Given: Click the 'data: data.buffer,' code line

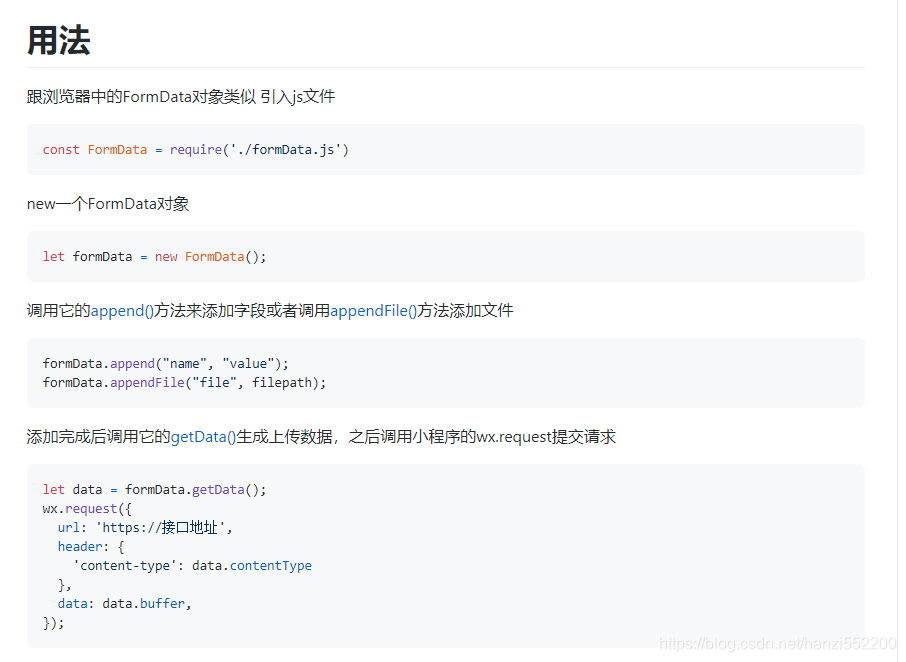Looking at the screenshot, I should tap(124, 604).
